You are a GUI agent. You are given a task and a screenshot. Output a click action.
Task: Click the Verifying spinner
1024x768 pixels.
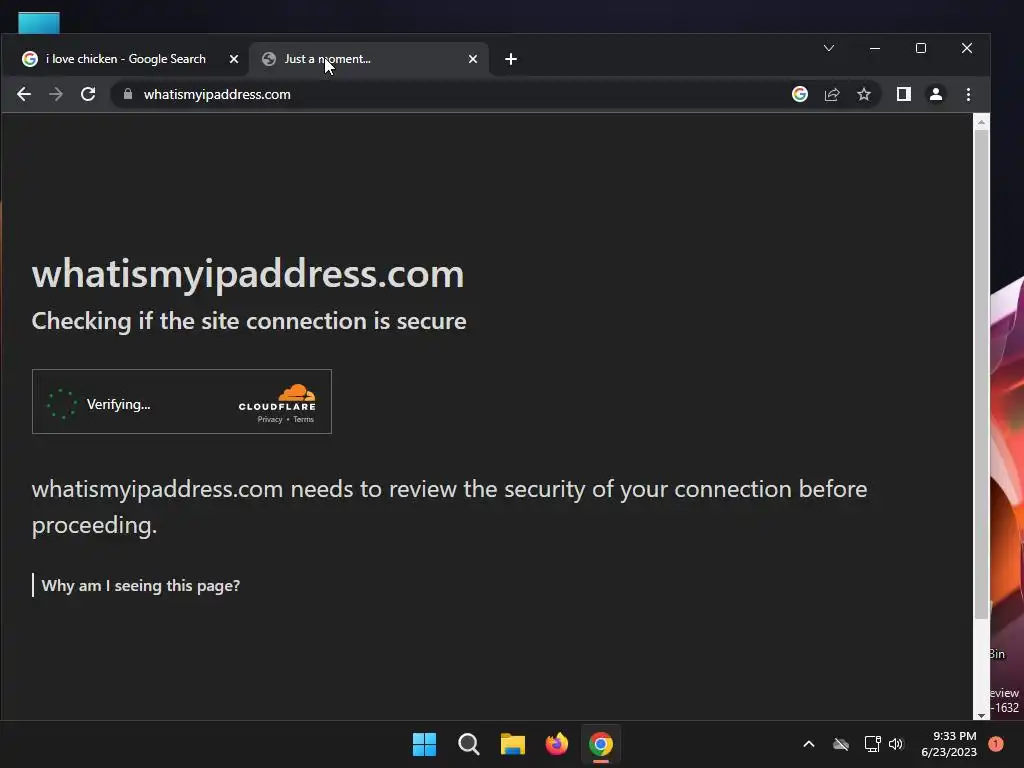pyautogui.click(x=61, y=404)
